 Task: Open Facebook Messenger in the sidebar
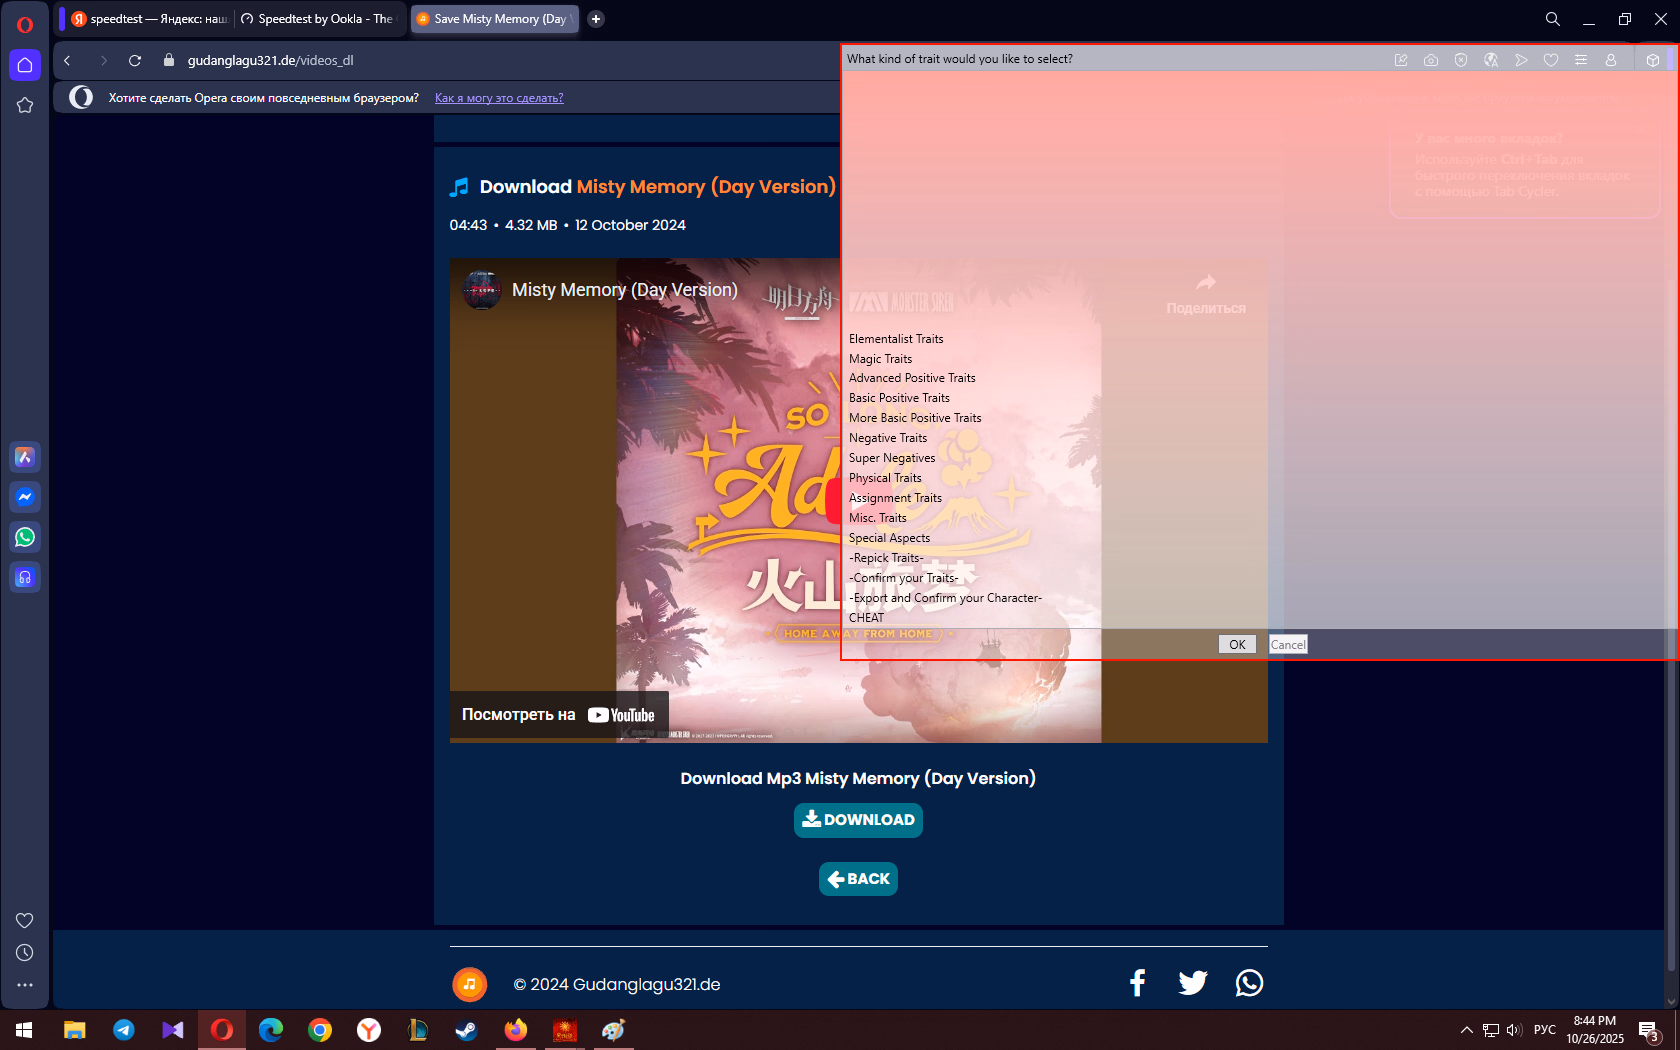click(25, 497)
